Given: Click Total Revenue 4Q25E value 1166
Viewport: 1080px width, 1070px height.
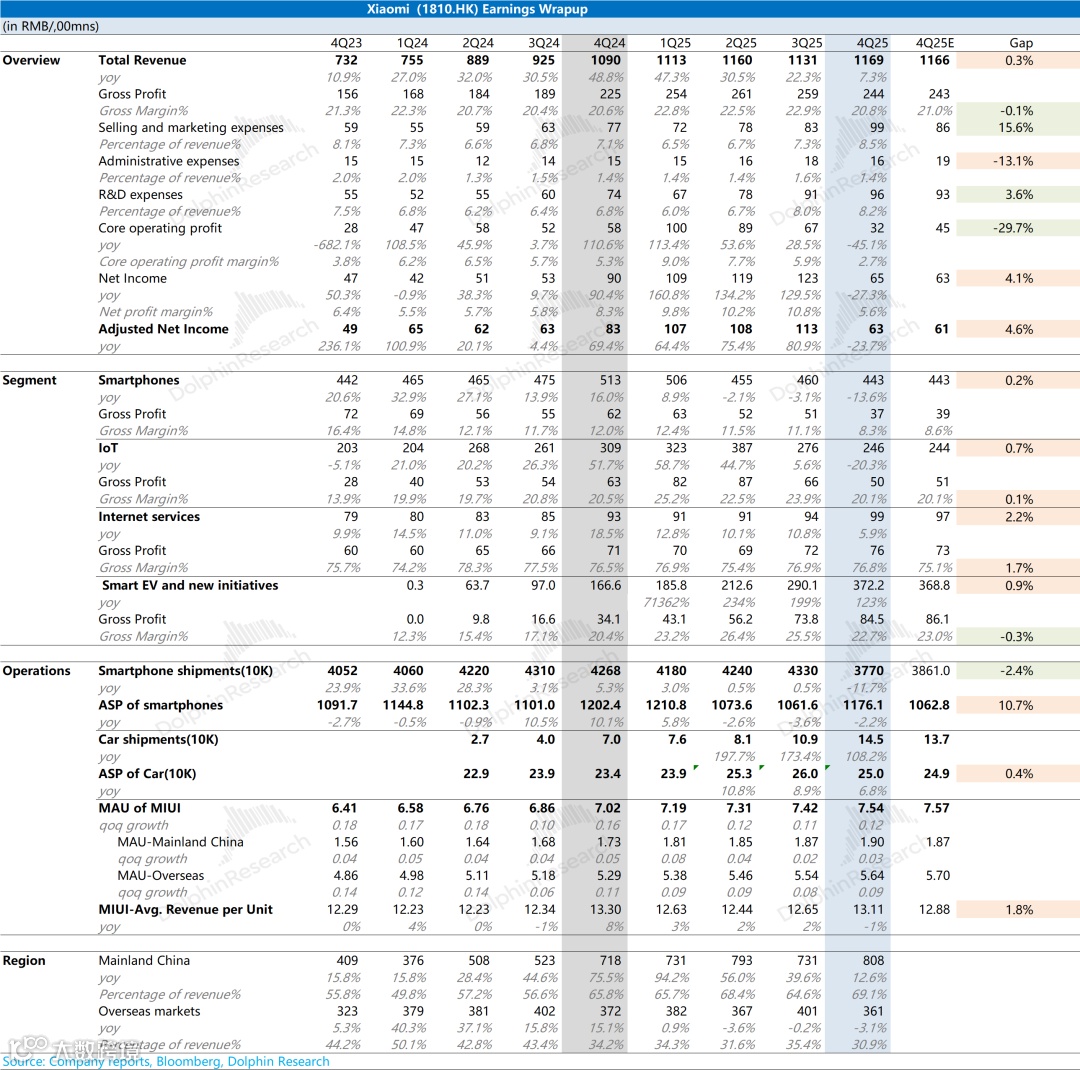Looking at the screenshot, I should click(x=935, y=60).
